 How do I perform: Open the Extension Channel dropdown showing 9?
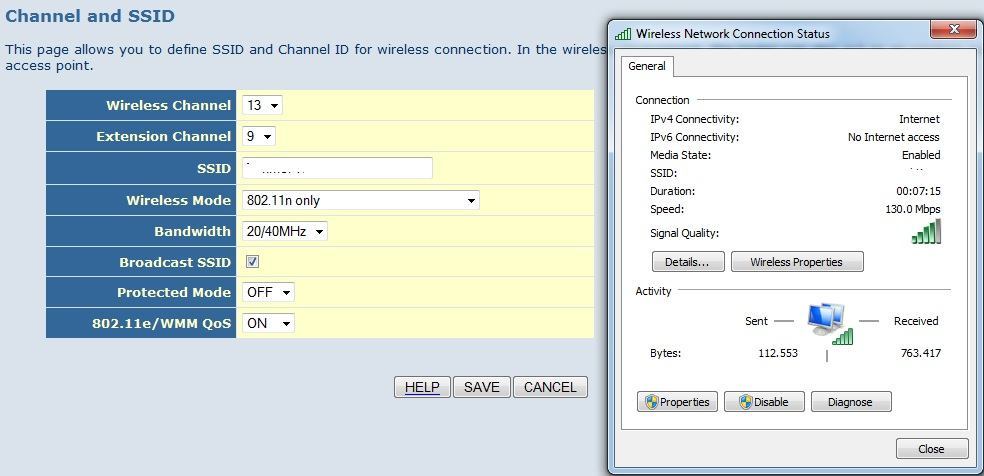[x=259, y=136]
